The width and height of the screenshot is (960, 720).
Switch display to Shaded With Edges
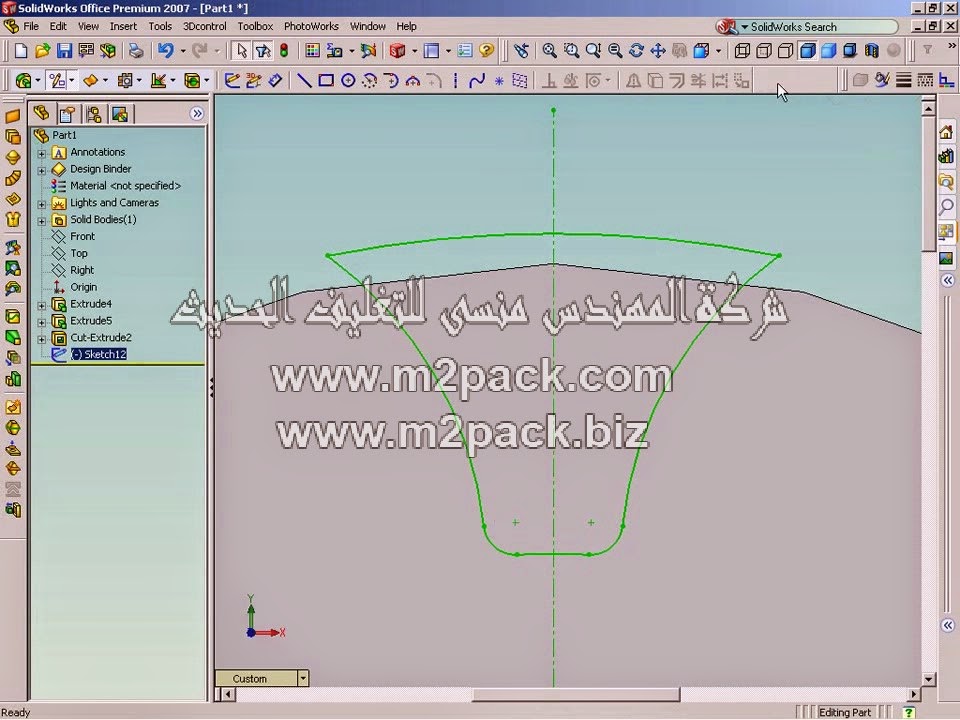808,51
